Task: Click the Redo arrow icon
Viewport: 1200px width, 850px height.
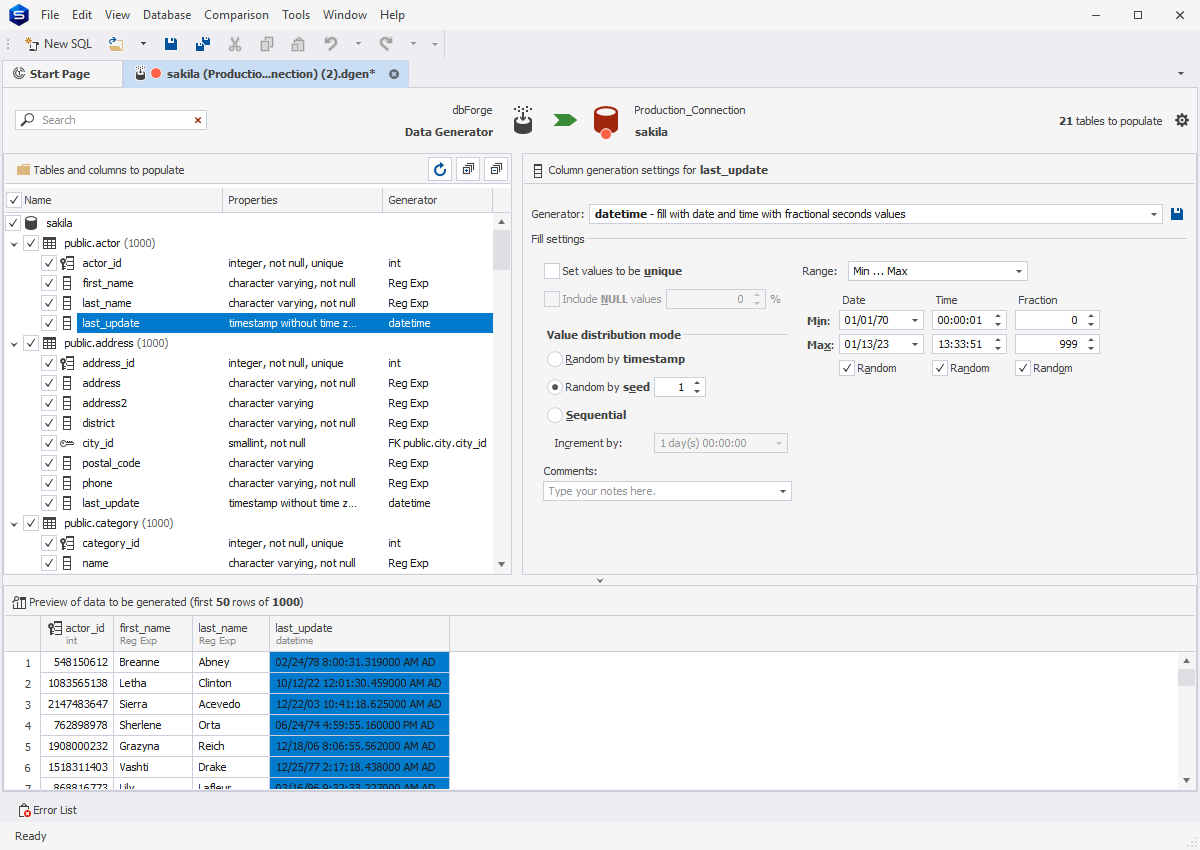Action: (x=386, y=44)
